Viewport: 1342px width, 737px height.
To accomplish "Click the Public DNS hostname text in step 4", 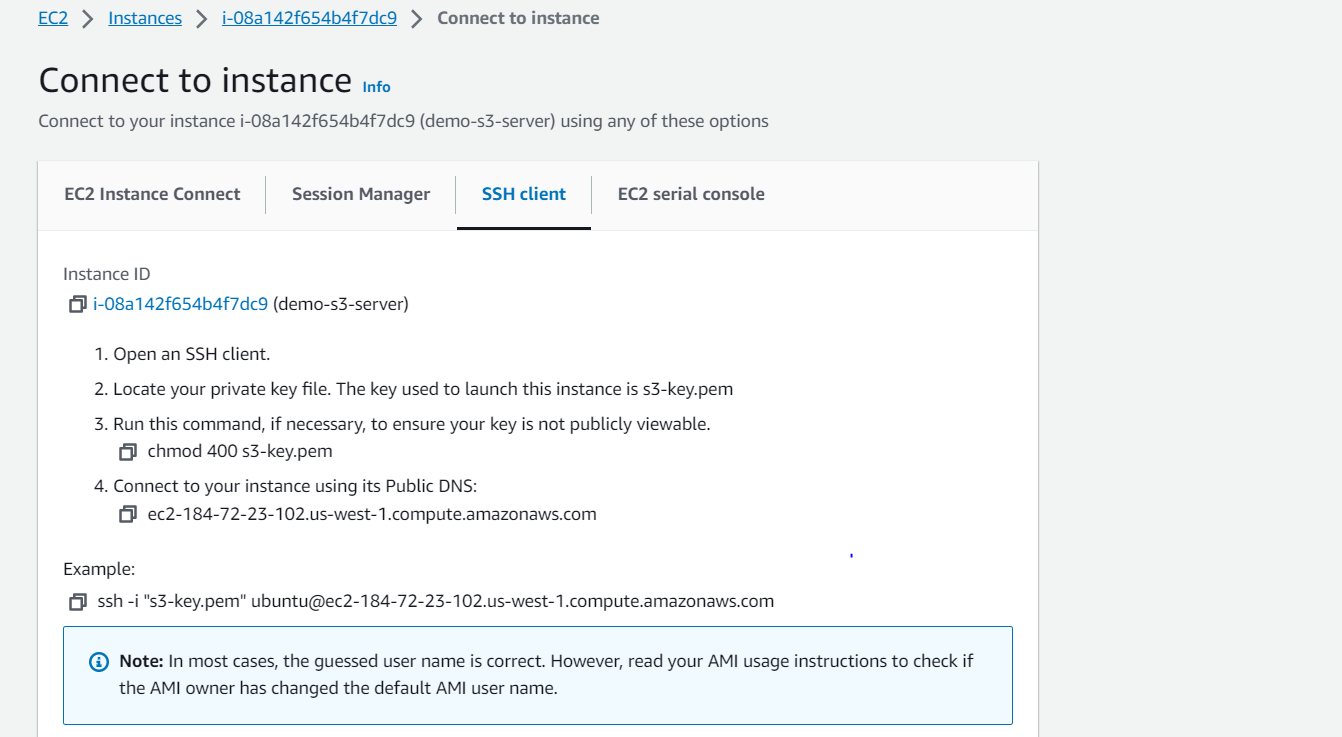I will pyautogui.click(x=372, y=515).
